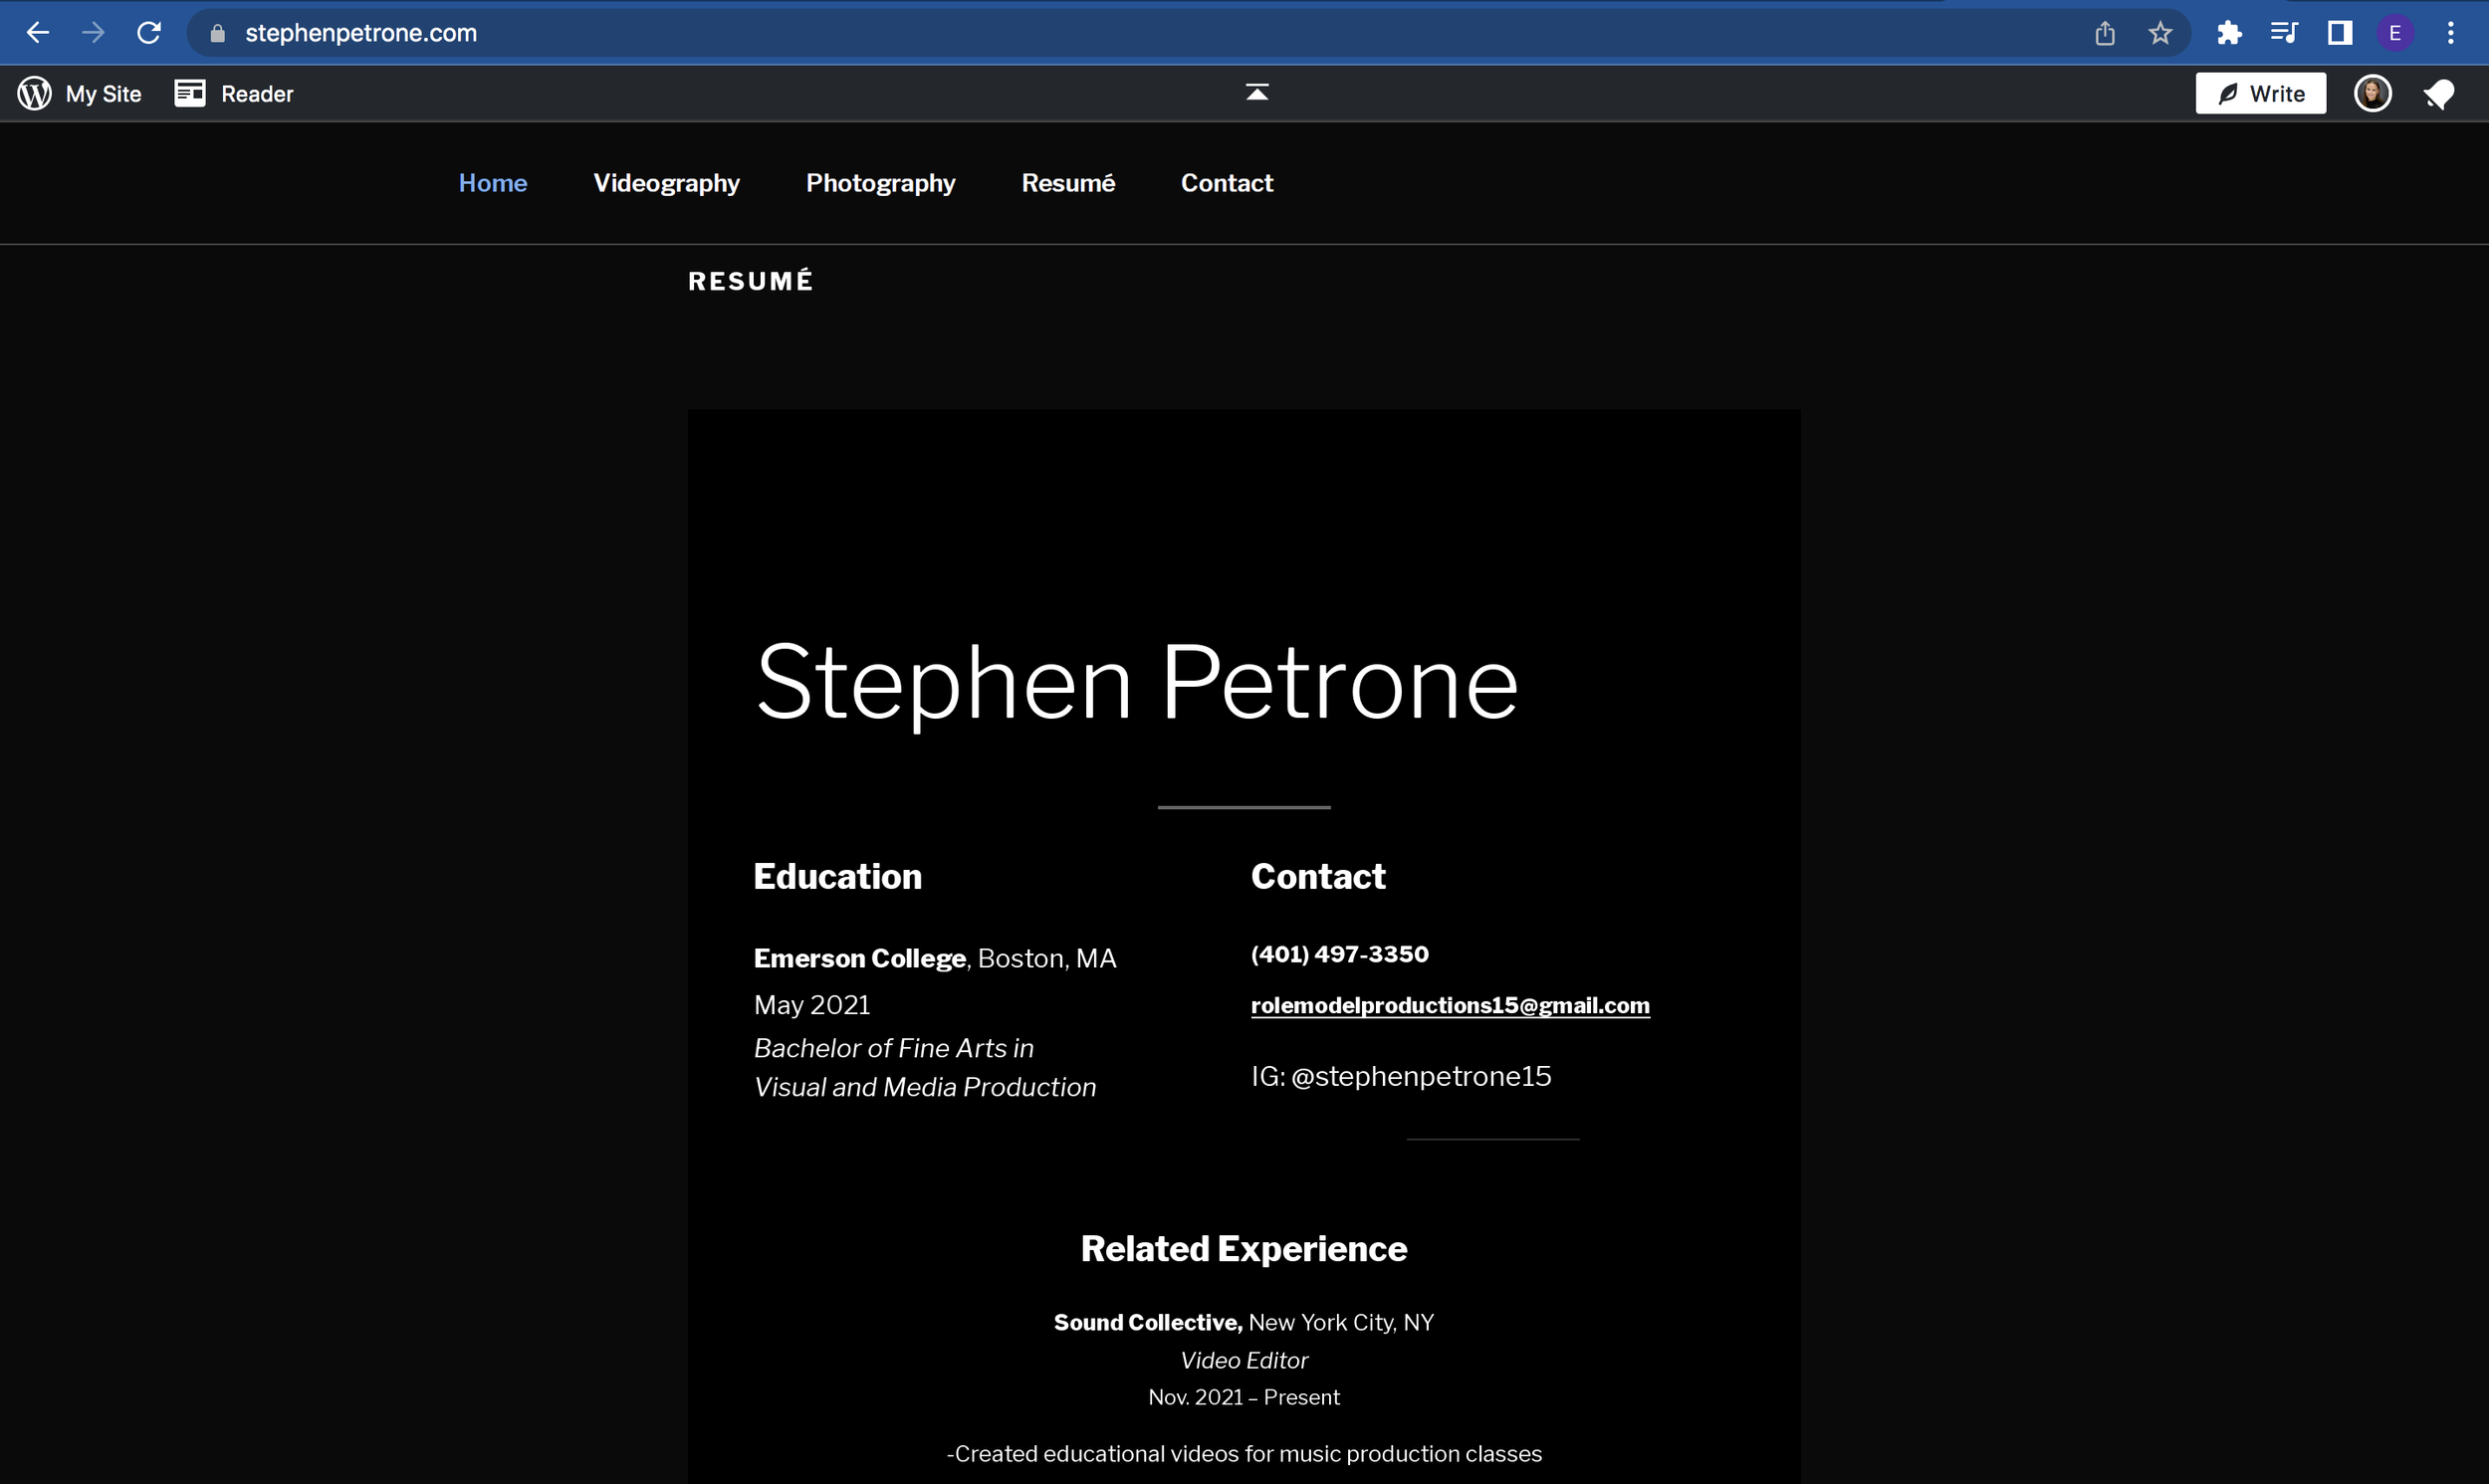Open Chrome three-dot menu

2450,33
